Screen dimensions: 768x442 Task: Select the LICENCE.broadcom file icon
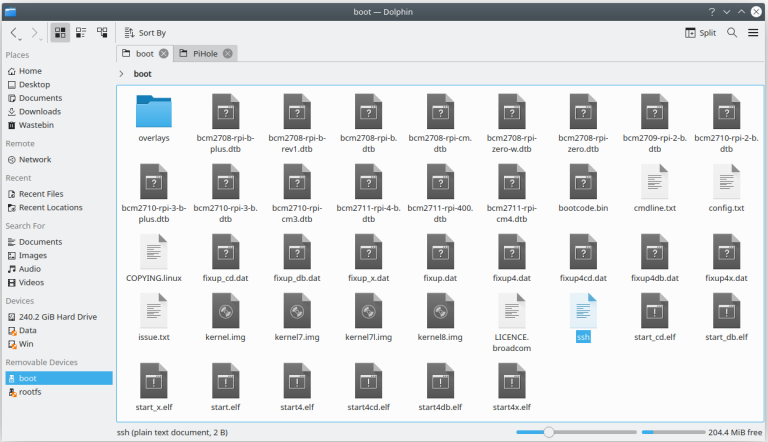coord(511,311)
